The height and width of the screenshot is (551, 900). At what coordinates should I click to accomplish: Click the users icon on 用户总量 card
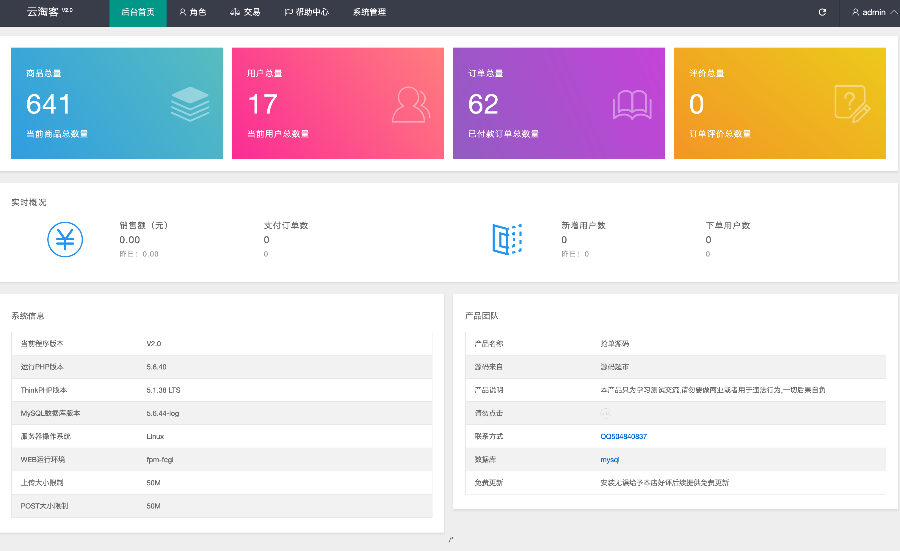(x=411, y=104)
